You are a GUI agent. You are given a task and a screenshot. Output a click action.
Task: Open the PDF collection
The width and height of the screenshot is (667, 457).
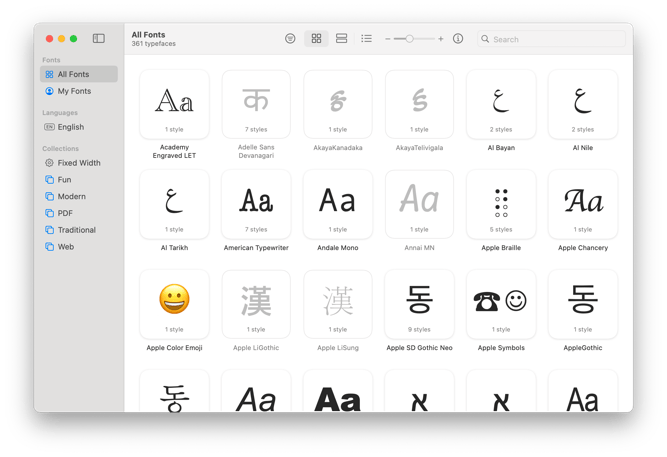[x=79, y=213]
